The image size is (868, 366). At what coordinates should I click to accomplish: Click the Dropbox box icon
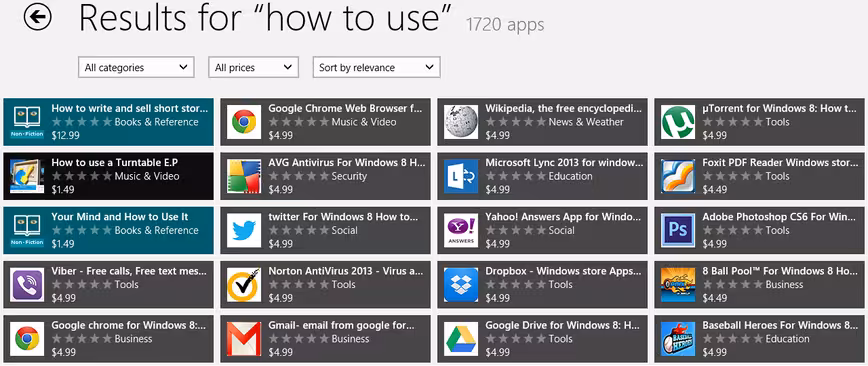(461, 285)
